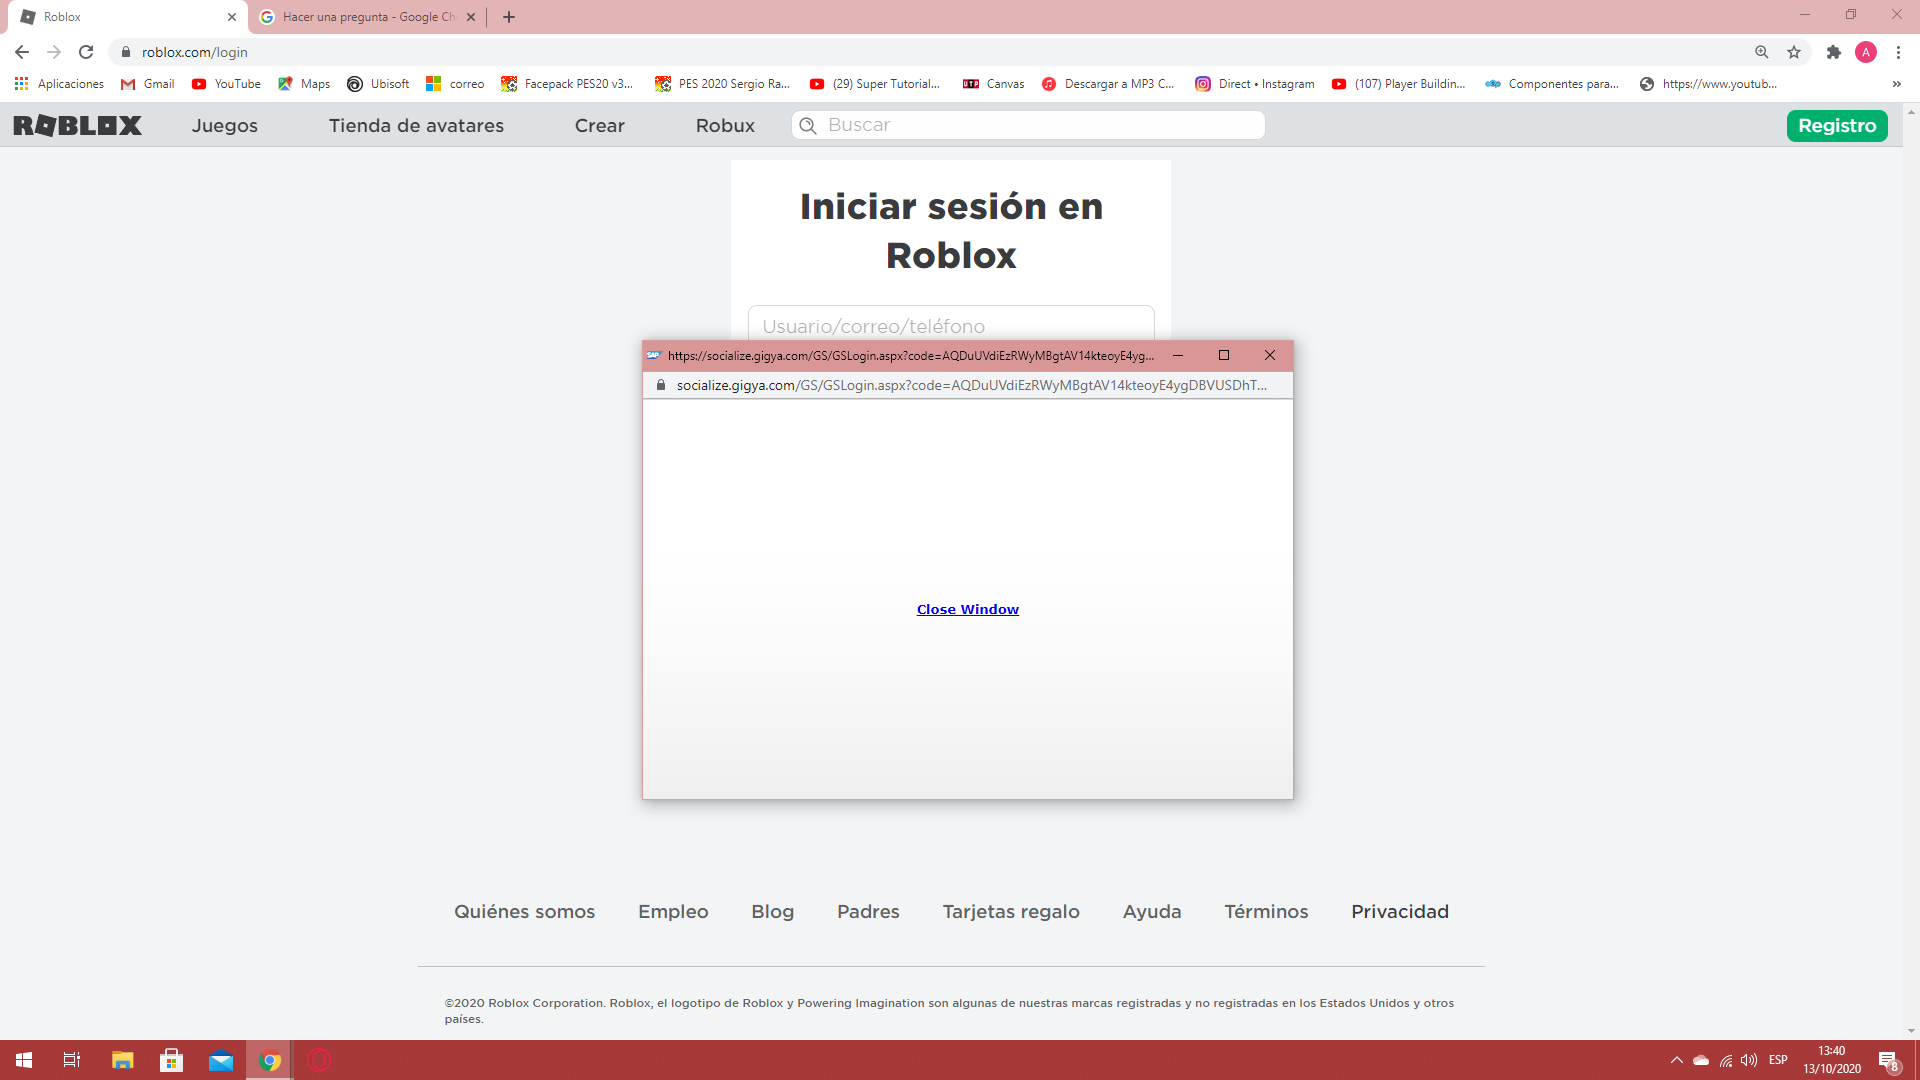Screen dimensions: 1920x1080
Task: Open the Gmail bookmark
Action: [x=147, y=84]
